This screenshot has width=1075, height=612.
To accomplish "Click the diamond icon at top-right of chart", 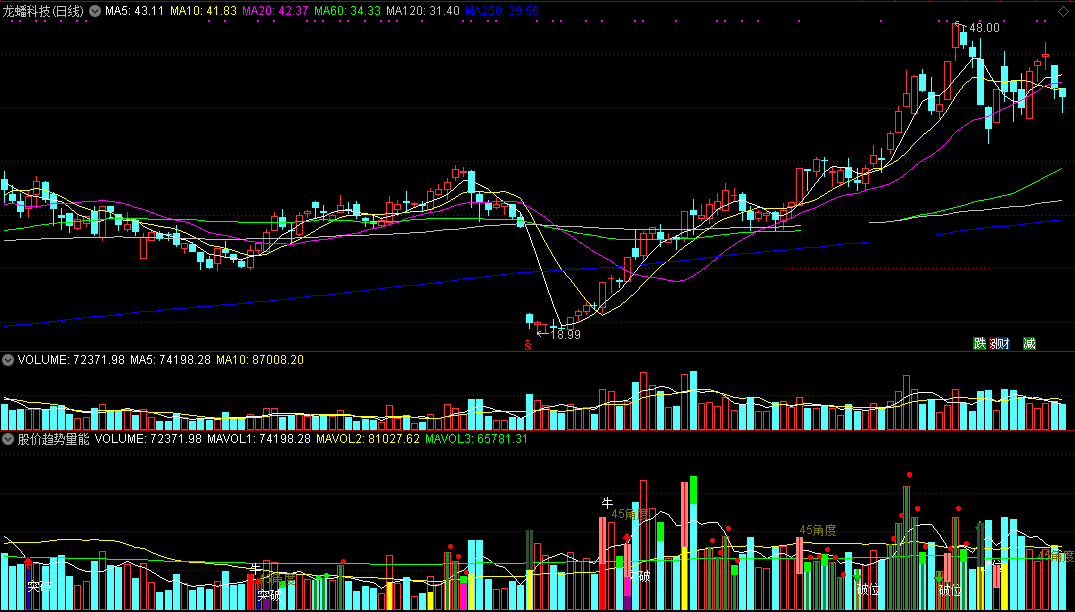I will (x=1064, y=11).
